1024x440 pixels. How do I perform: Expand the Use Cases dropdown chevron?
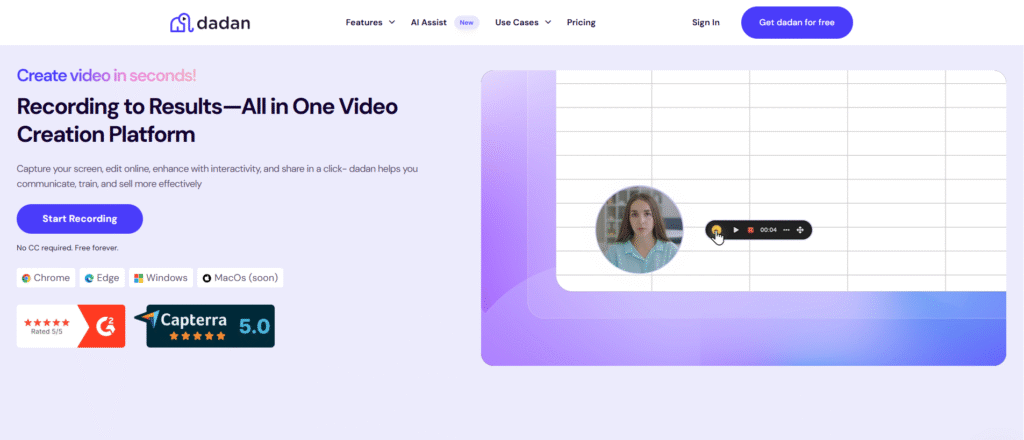pyautogui.click(x=548, y=22)
